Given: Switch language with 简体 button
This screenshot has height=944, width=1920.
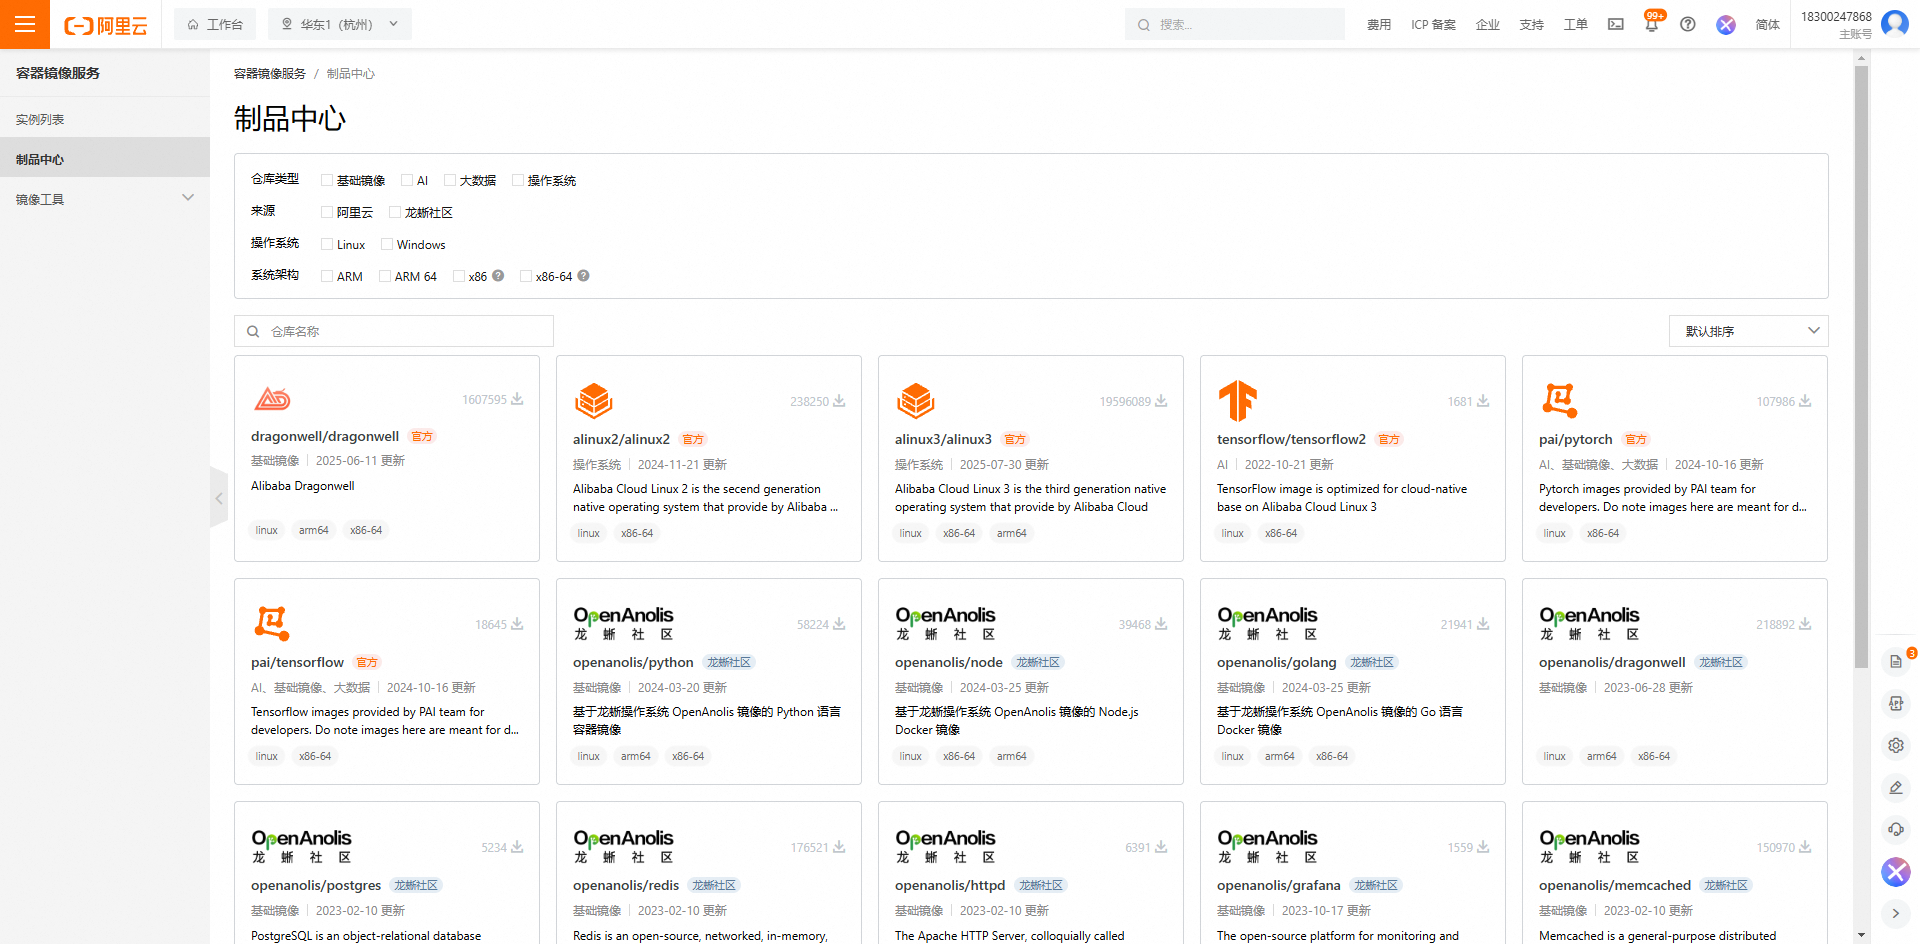Looking at the screenshot, I should [1767, 24].
